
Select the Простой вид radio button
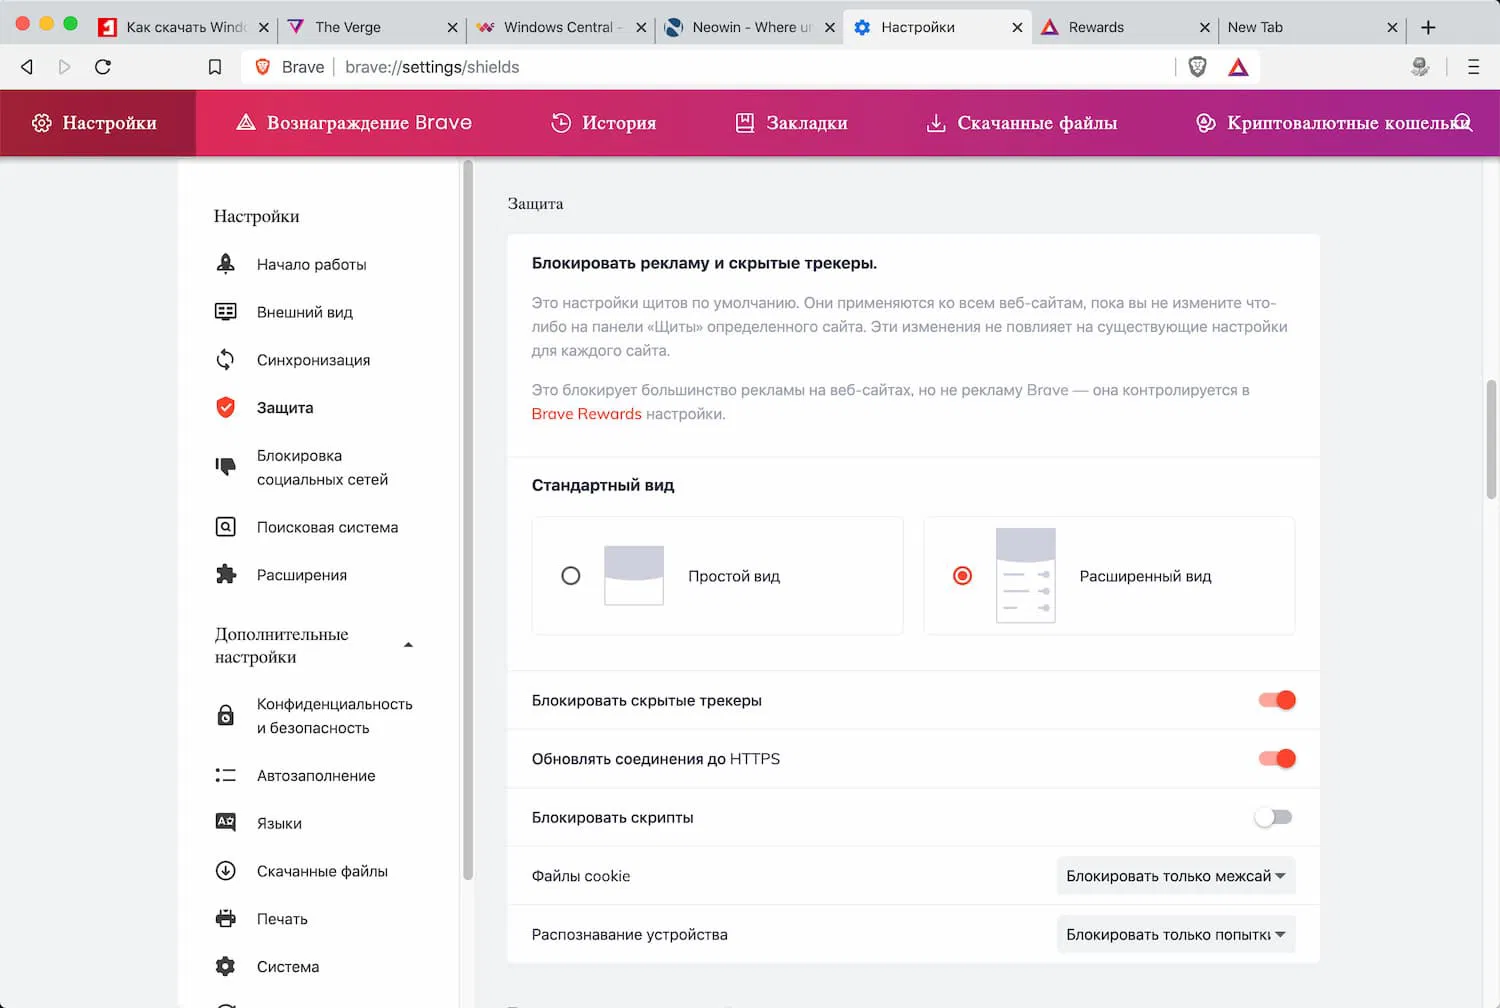(571, 576)
